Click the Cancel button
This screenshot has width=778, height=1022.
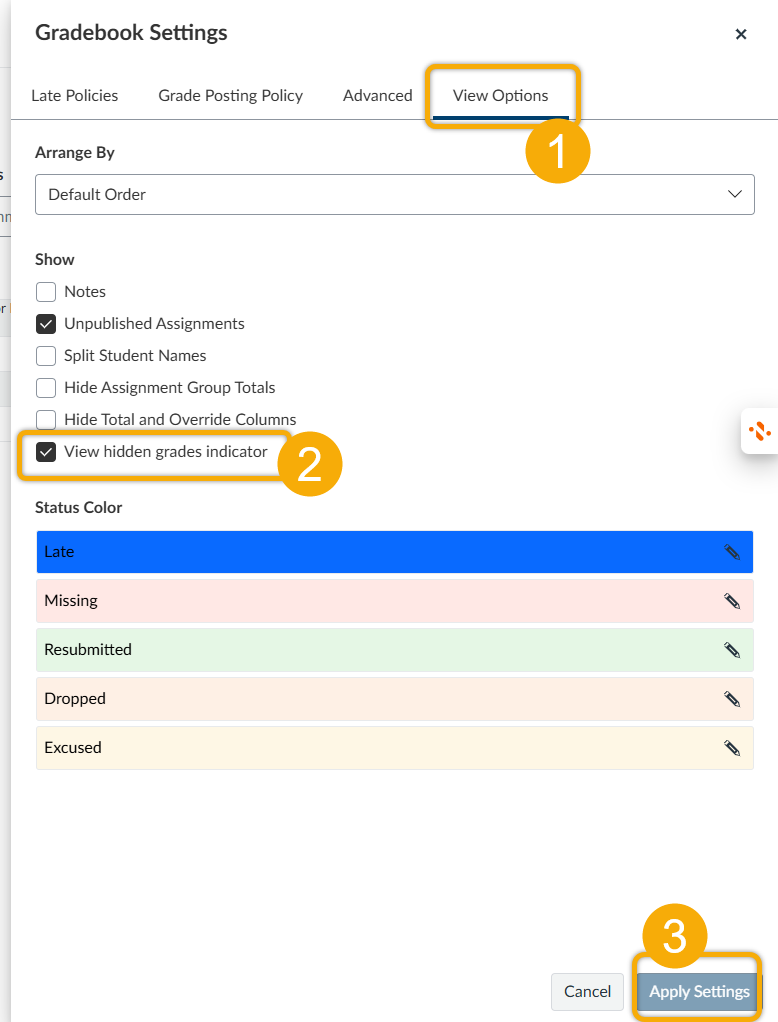tap(587, 992)
